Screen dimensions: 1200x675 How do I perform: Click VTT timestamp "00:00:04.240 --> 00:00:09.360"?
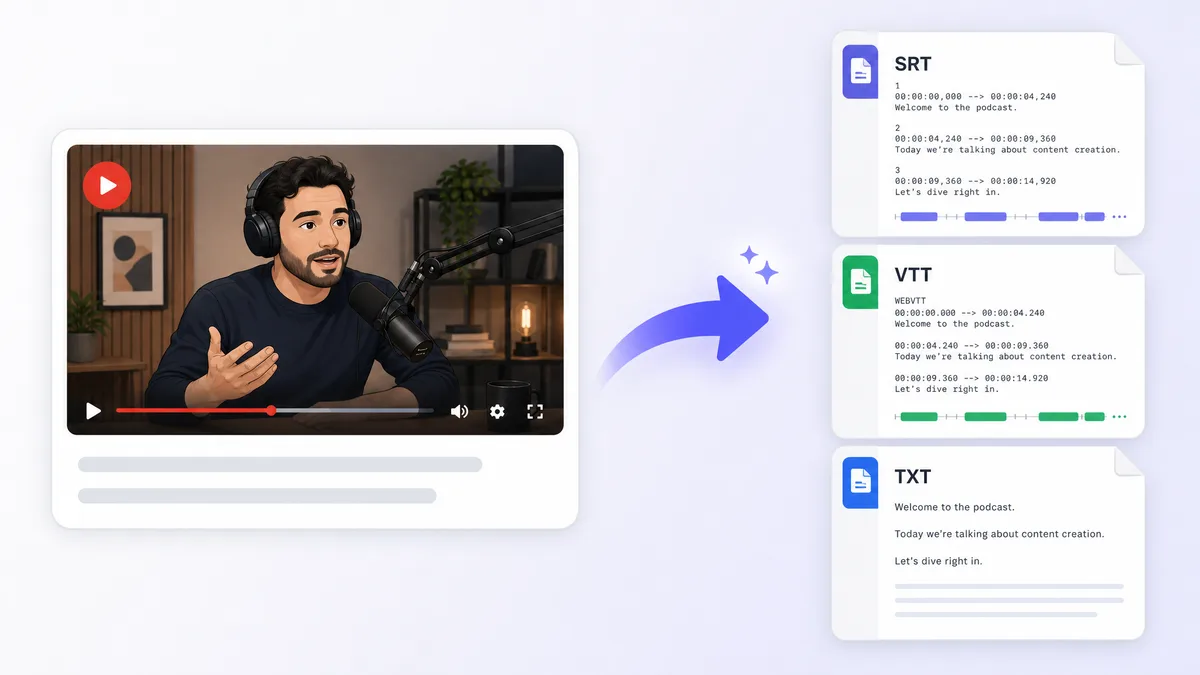click(971, 345)
